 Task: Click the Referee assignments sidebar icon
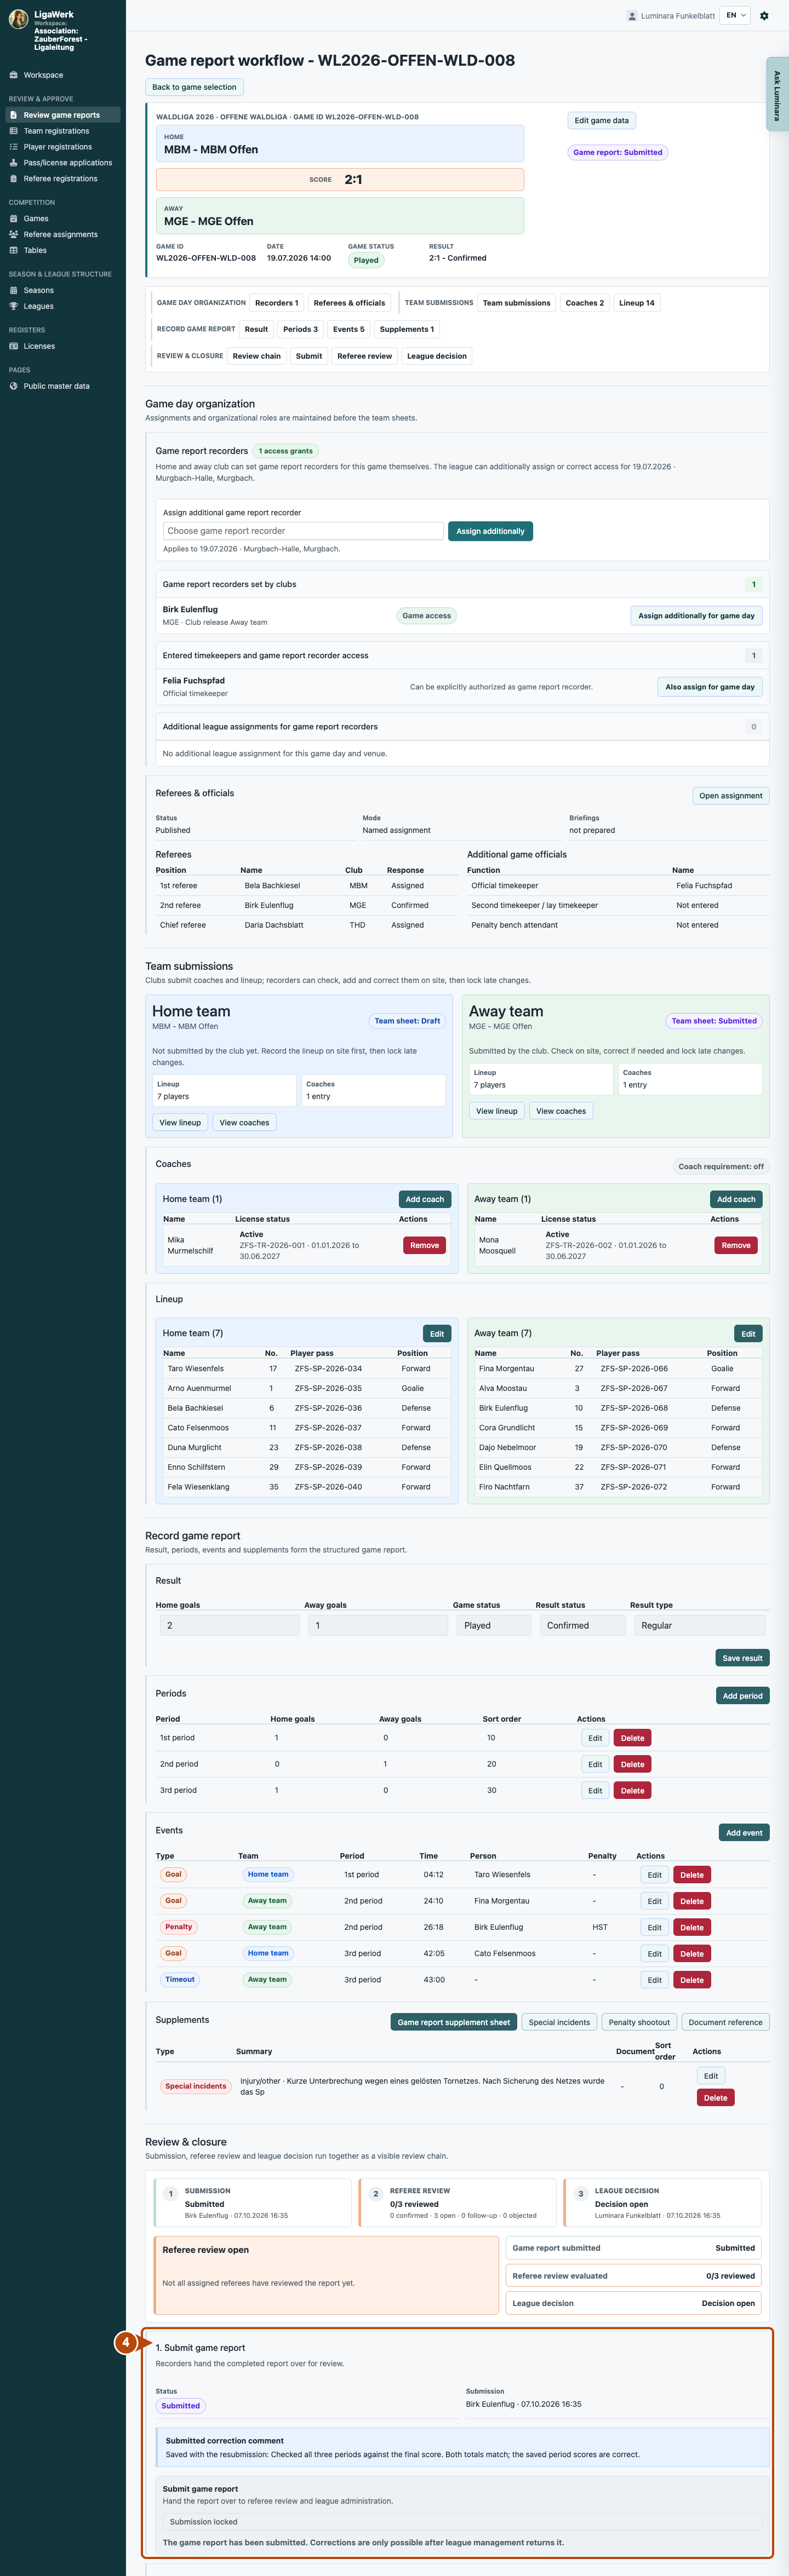[x=14, y=234]
